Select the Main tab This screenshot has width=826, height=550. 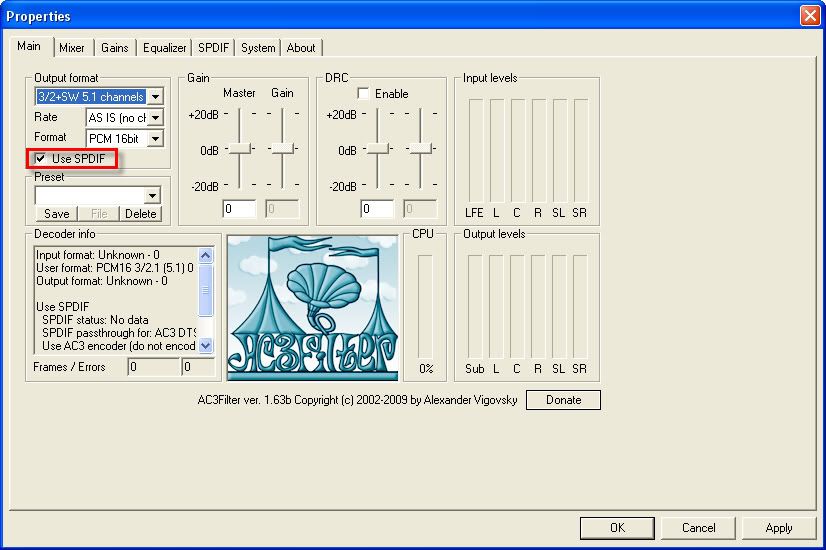(30, 46)
